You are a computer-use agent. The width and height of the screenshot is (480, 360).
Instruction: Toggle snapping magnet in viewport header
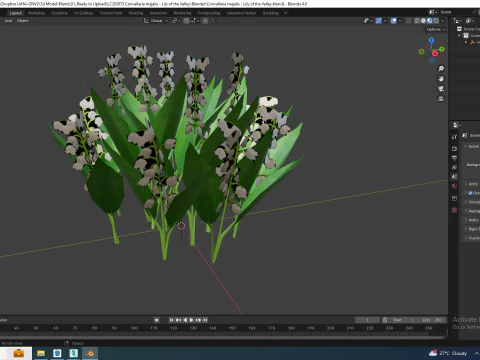(x=186, y=21)
